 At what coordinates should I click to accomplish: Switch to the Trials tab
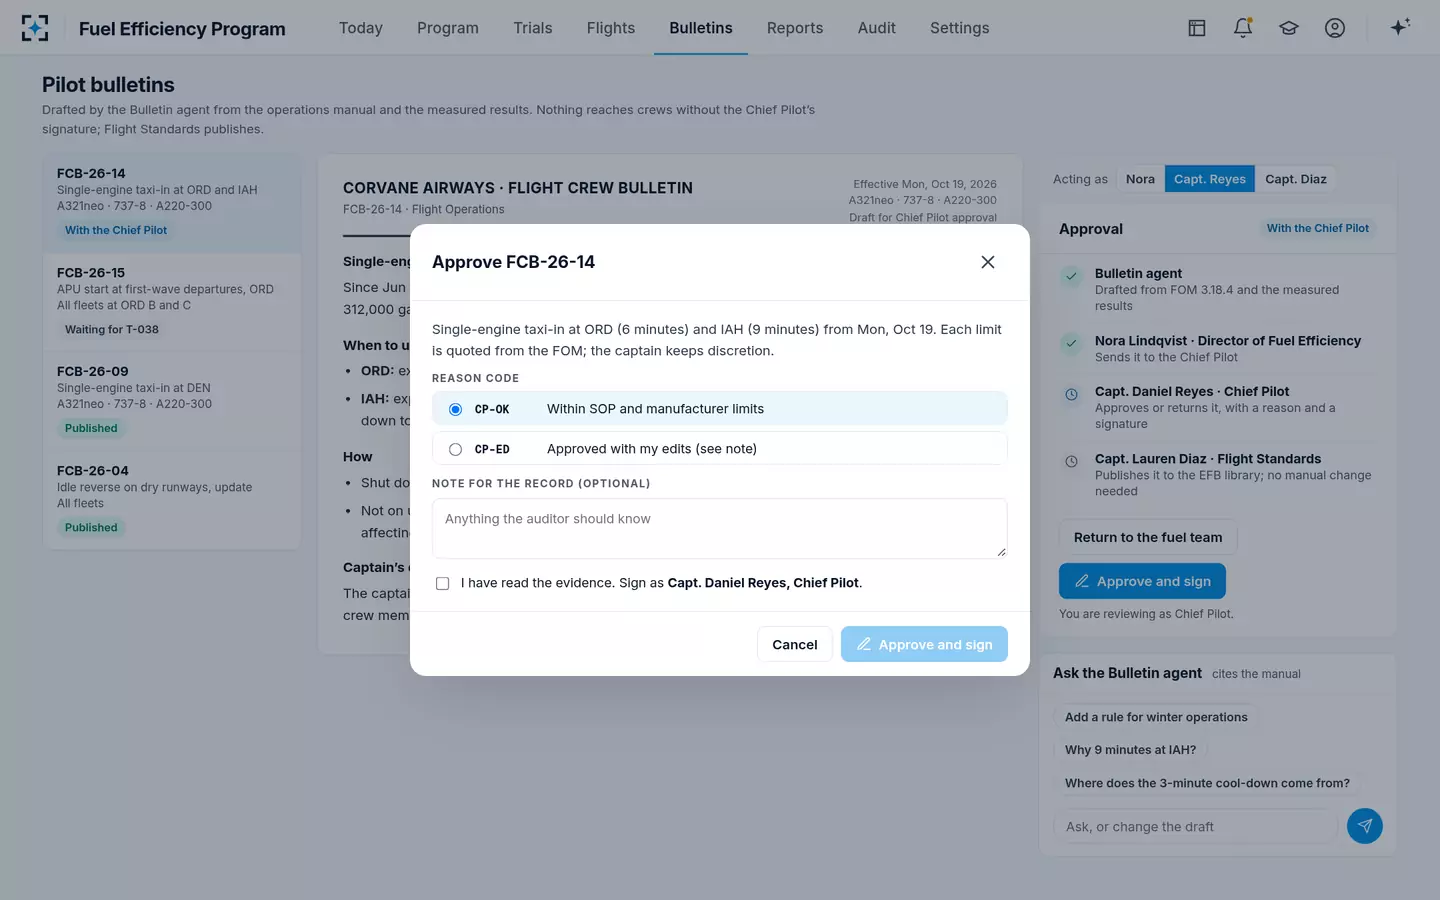click(x=533, y=28)
